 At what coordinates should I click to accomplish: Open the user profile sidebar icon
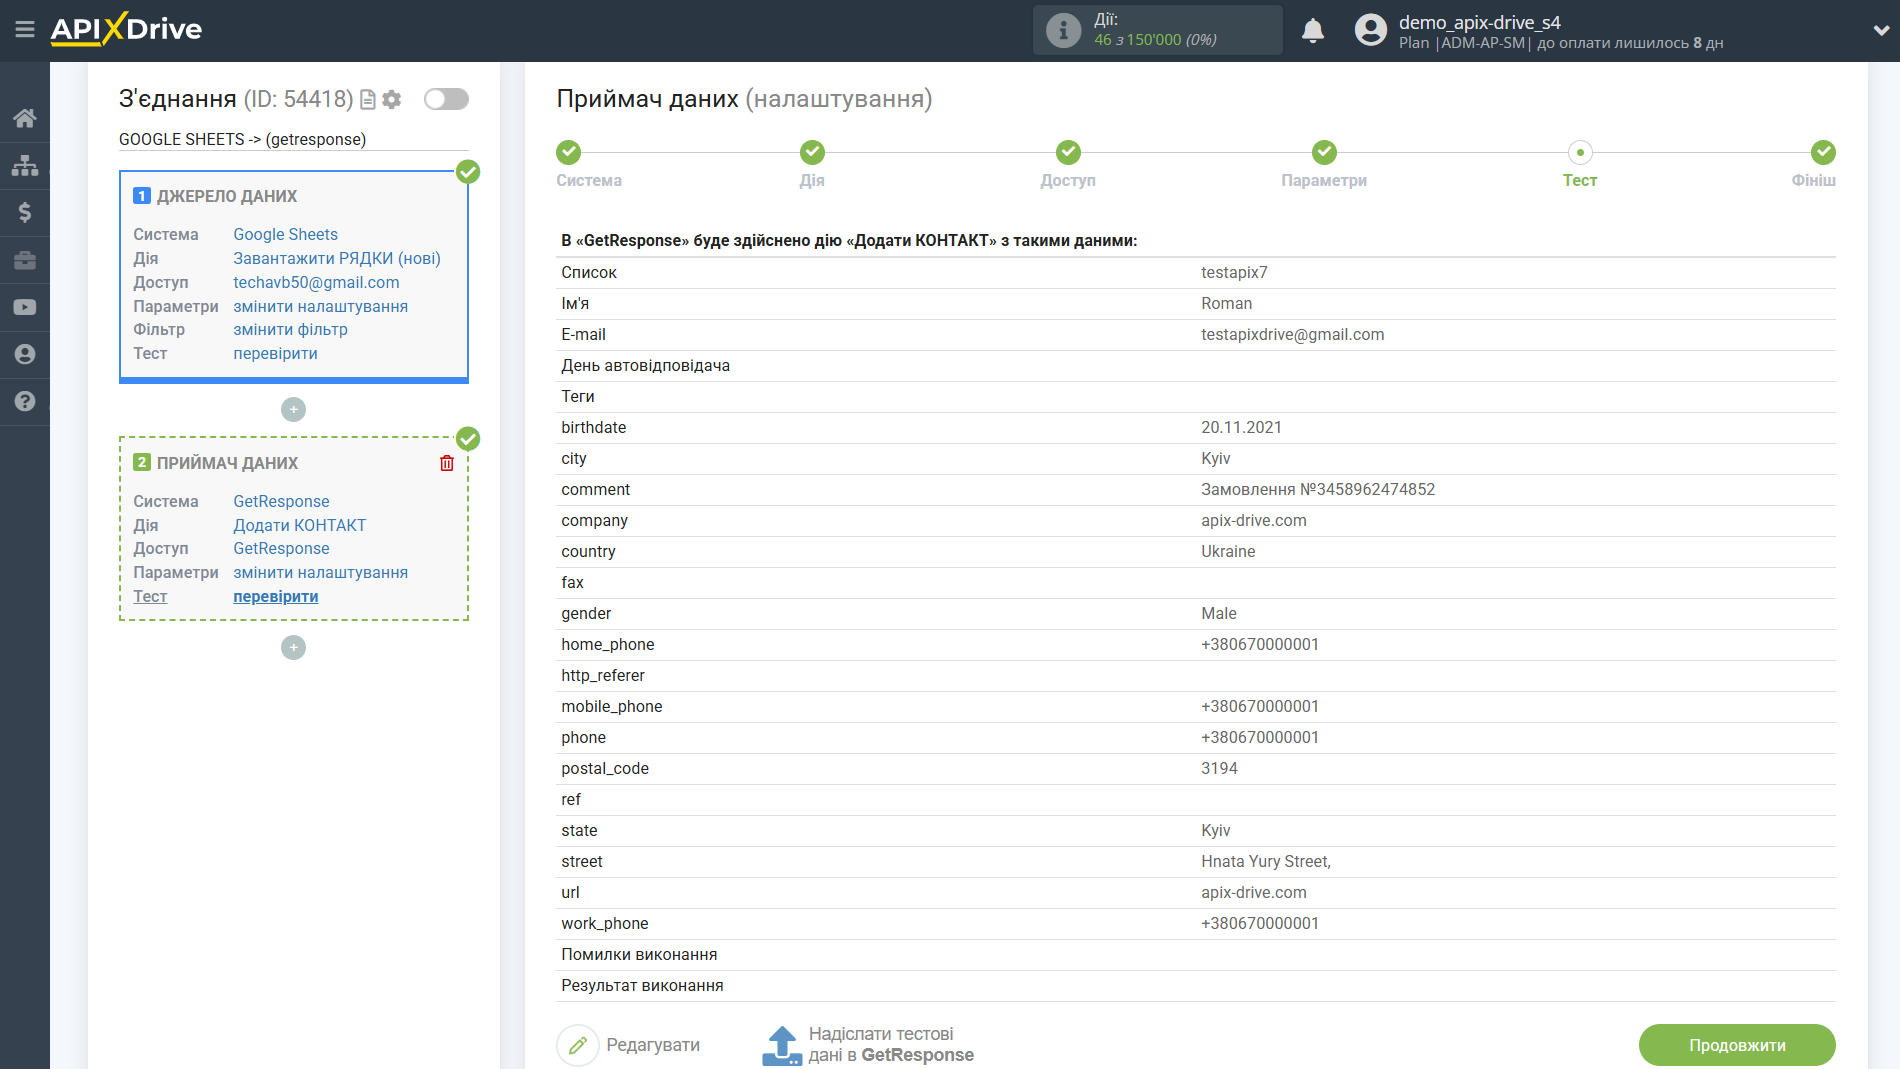(x=25, y=354)
